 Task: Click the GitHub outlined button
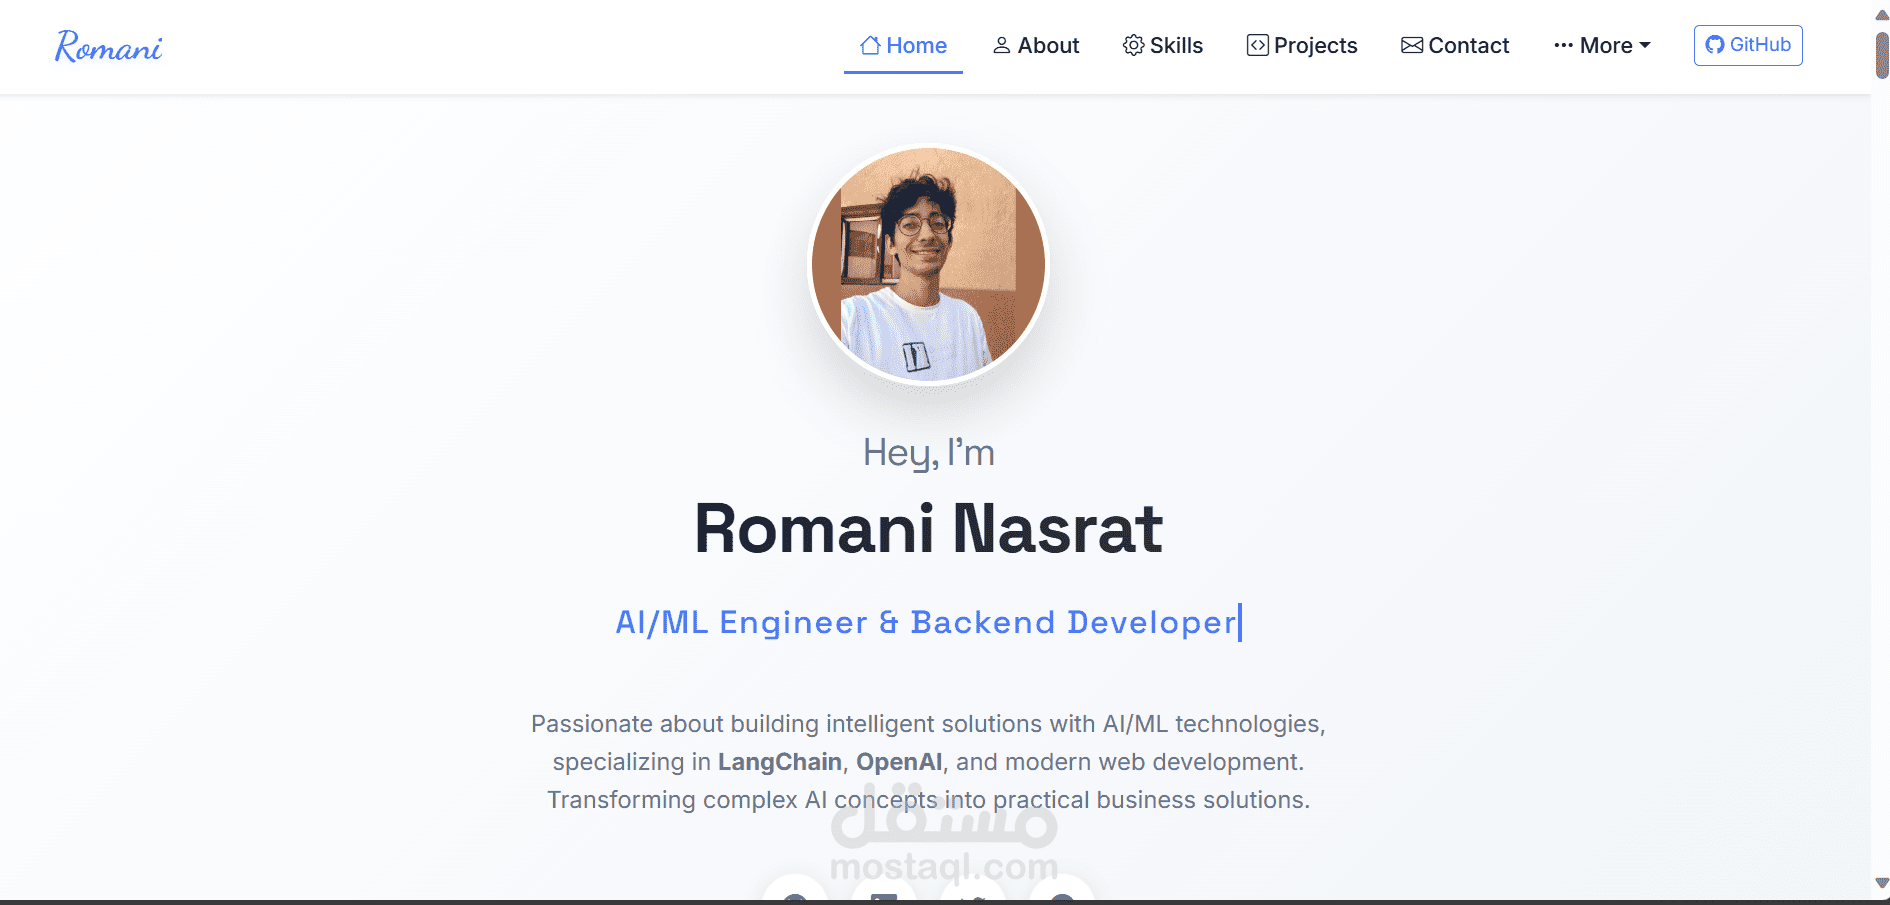pyautogui.click(x=1748, y=45)
